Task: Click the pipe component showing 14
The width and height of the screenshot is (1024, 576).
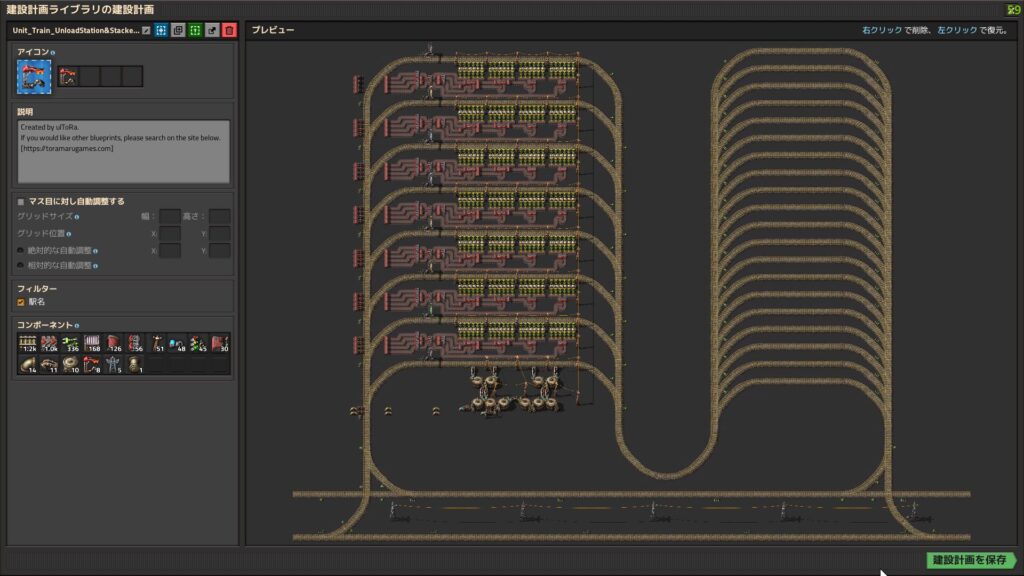Action: 27,364
